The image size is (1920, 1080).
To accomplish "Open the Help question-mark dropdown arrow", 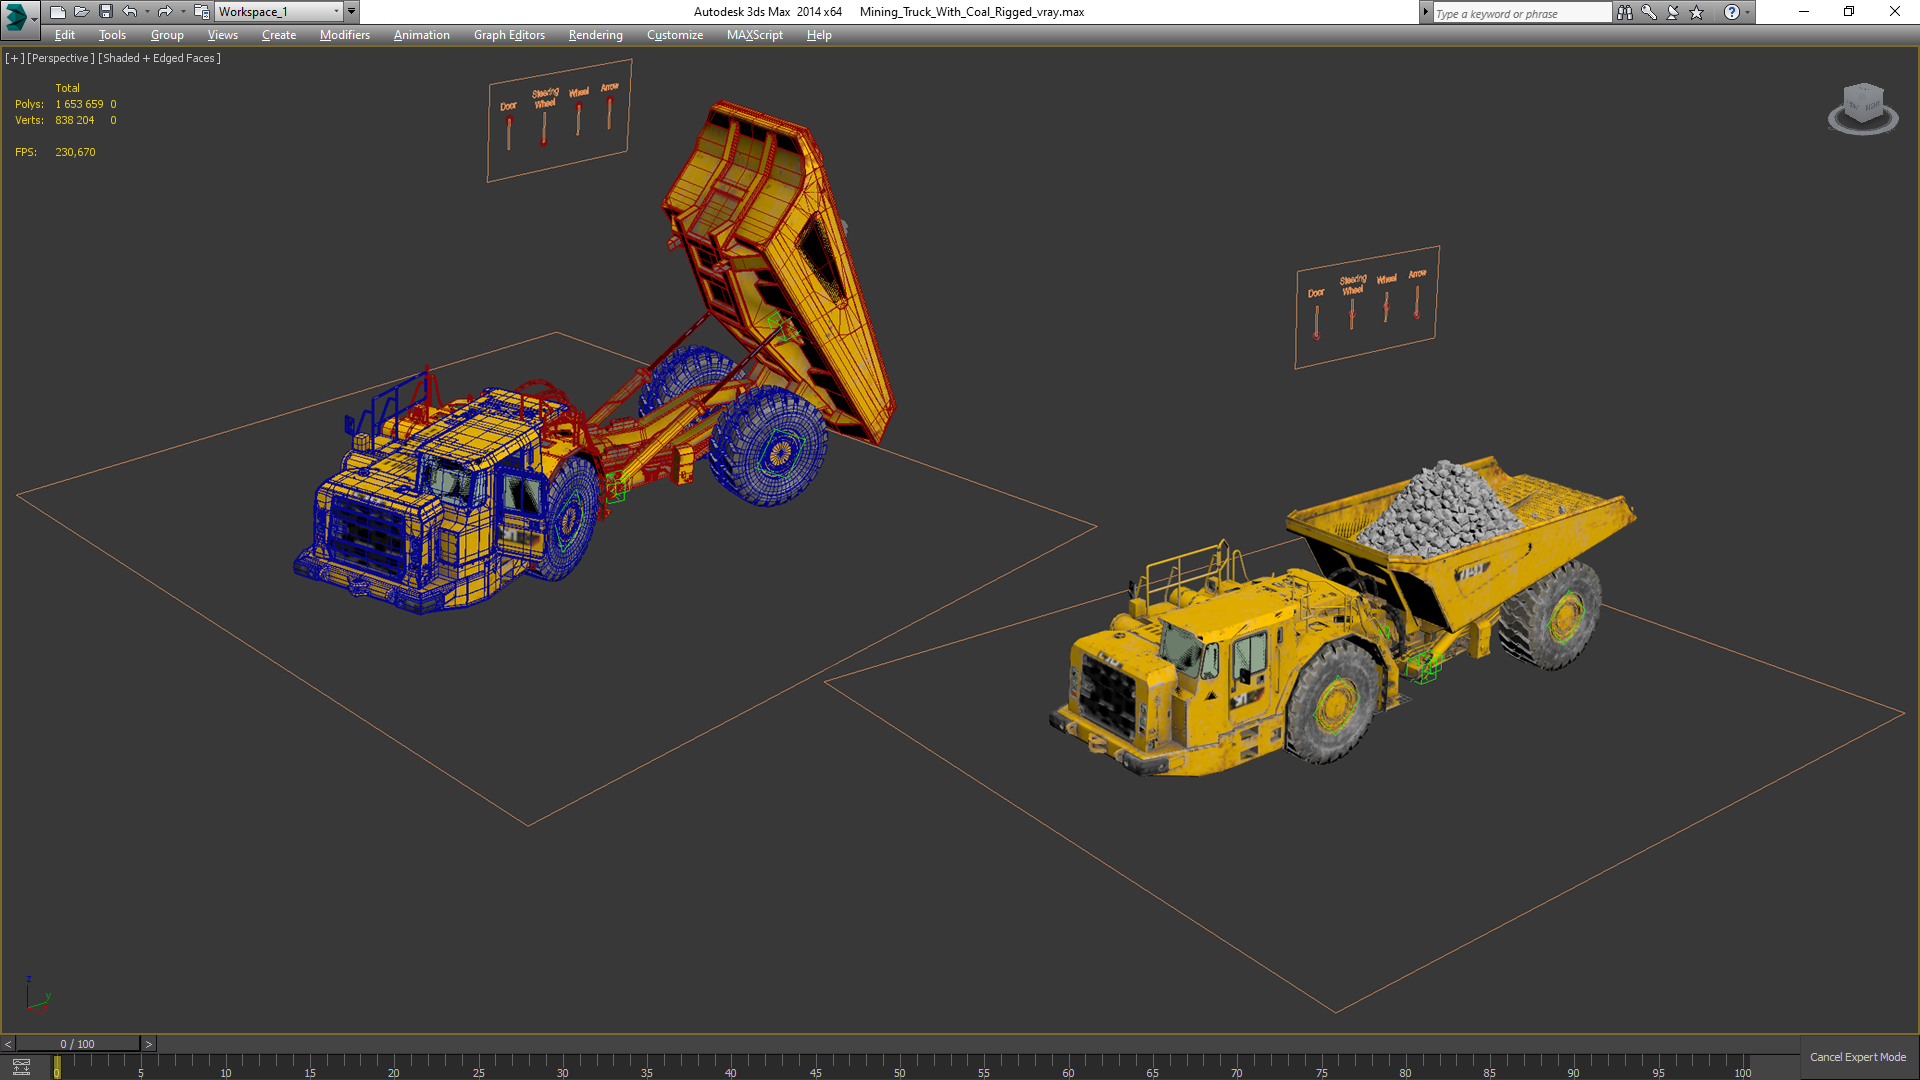I will click(x=1748, y=13).
